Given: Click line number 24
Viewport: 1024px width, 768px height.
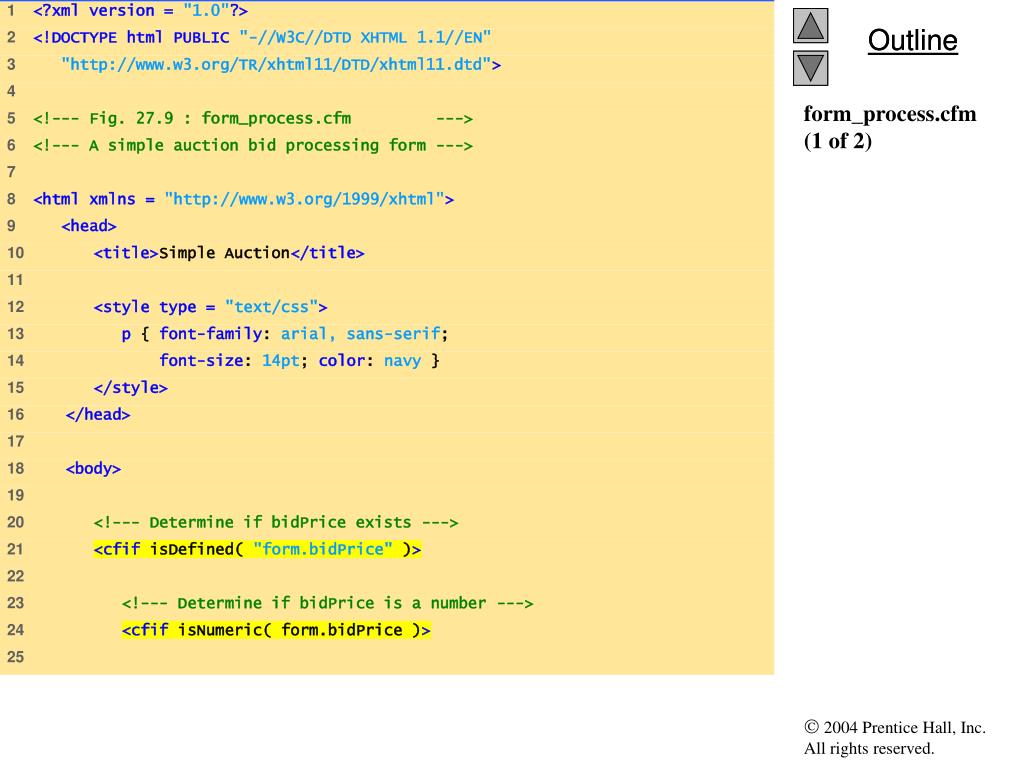Looking at the screenshot, I should tap(16, 630).
